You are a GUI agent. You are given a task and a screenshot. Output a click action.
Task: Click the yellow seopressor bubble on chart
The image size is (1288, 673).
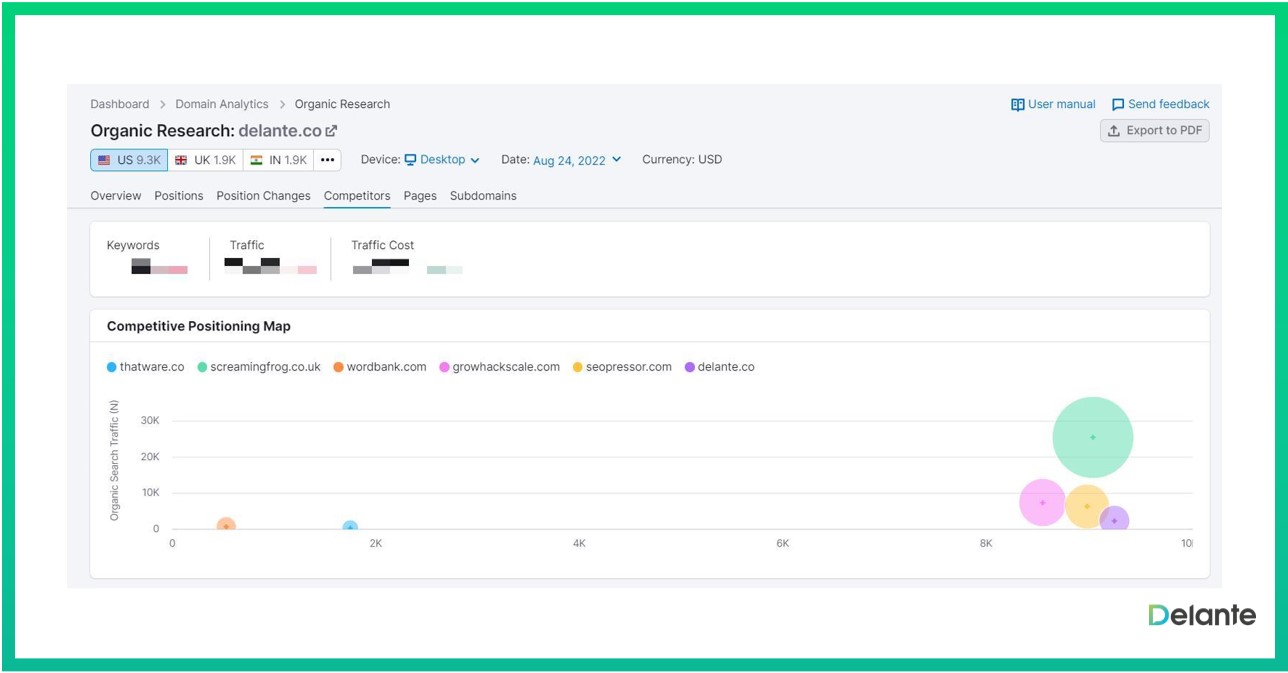[1087, 506]
